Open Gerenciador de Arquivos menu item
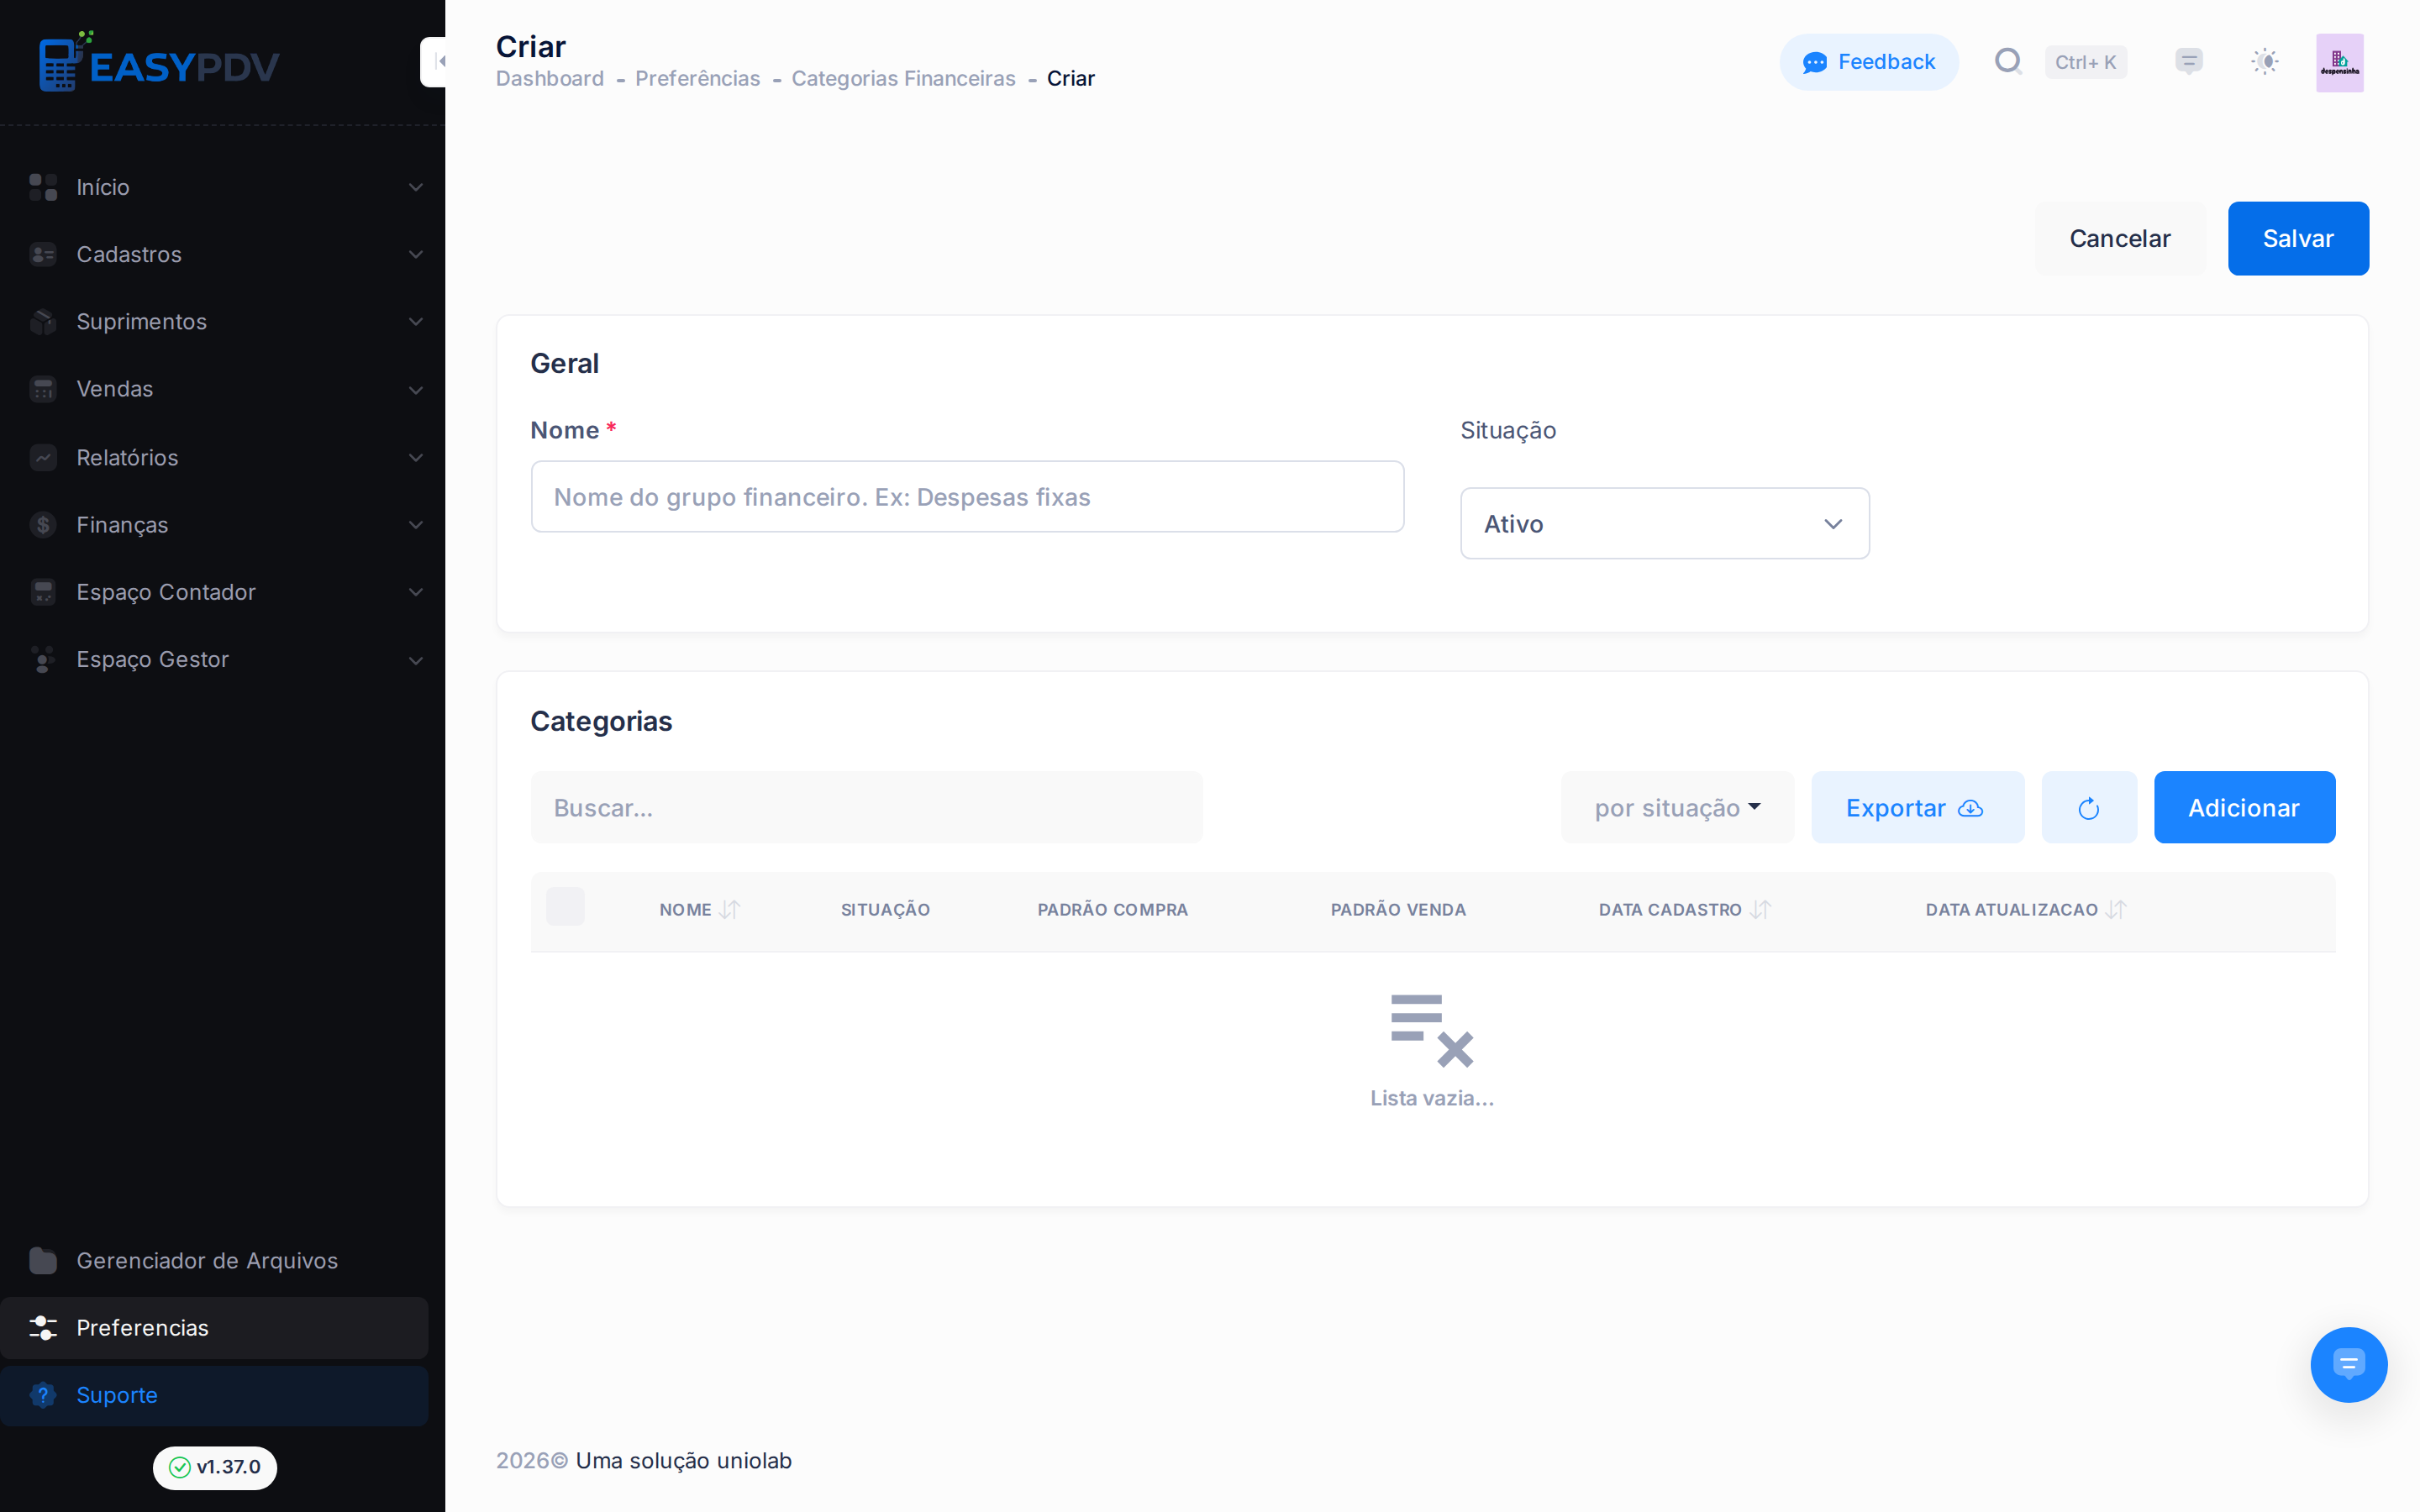Image resolution: width=2420 pixels, height=1512 pixels. (214, 1260)
